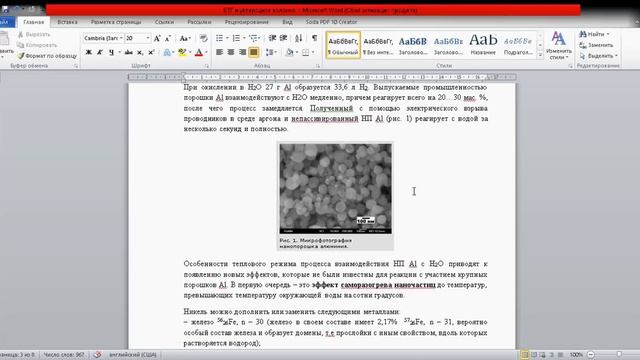Open Главная ribbon tab
640x360 pixels.
(33, 22)
